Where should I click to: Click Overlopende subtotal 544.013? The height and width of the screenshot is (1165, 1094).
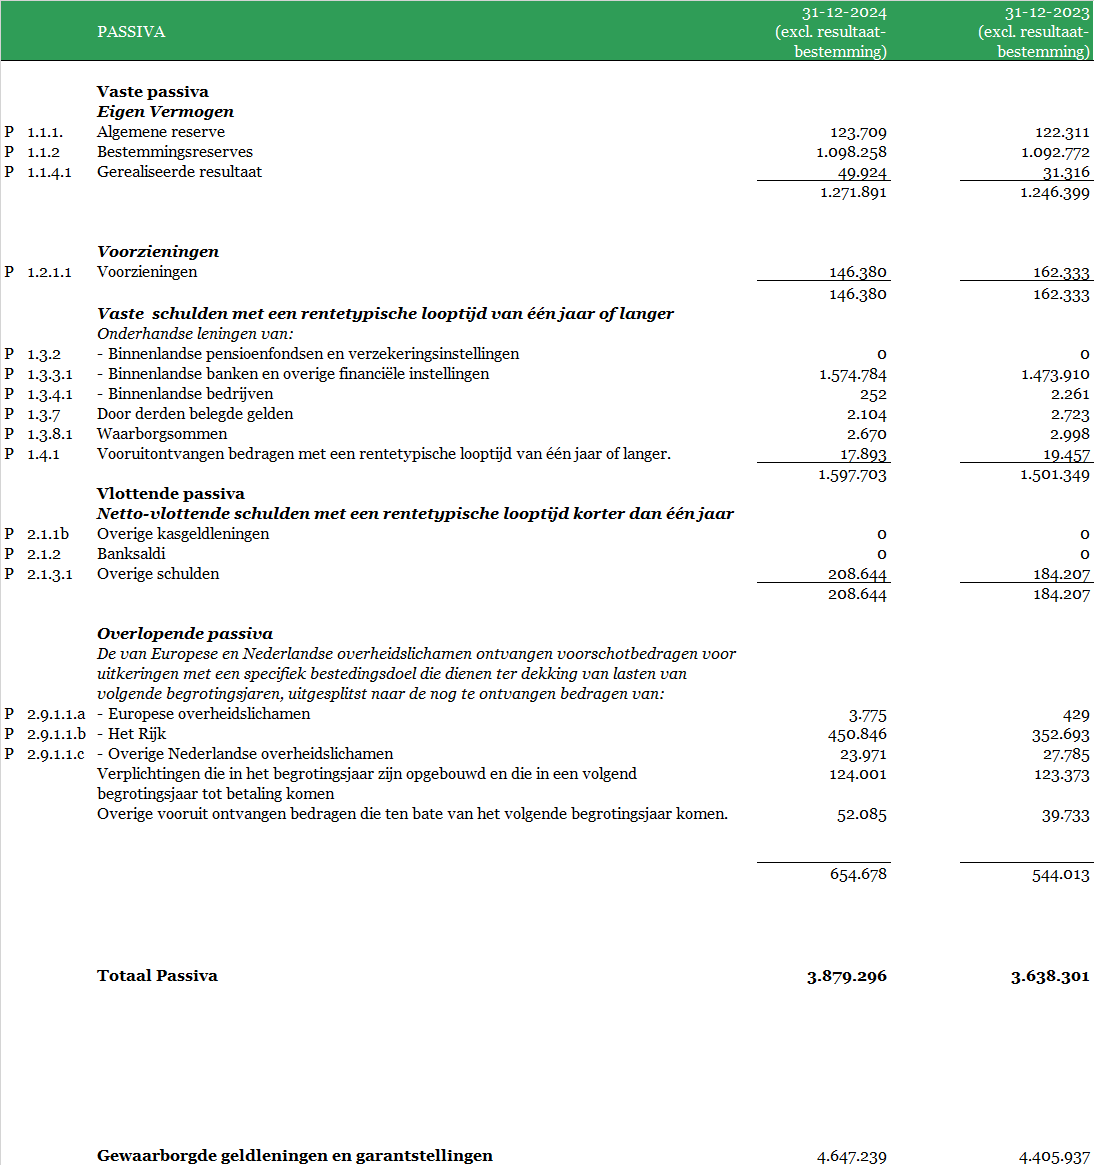click(1061, 875)
